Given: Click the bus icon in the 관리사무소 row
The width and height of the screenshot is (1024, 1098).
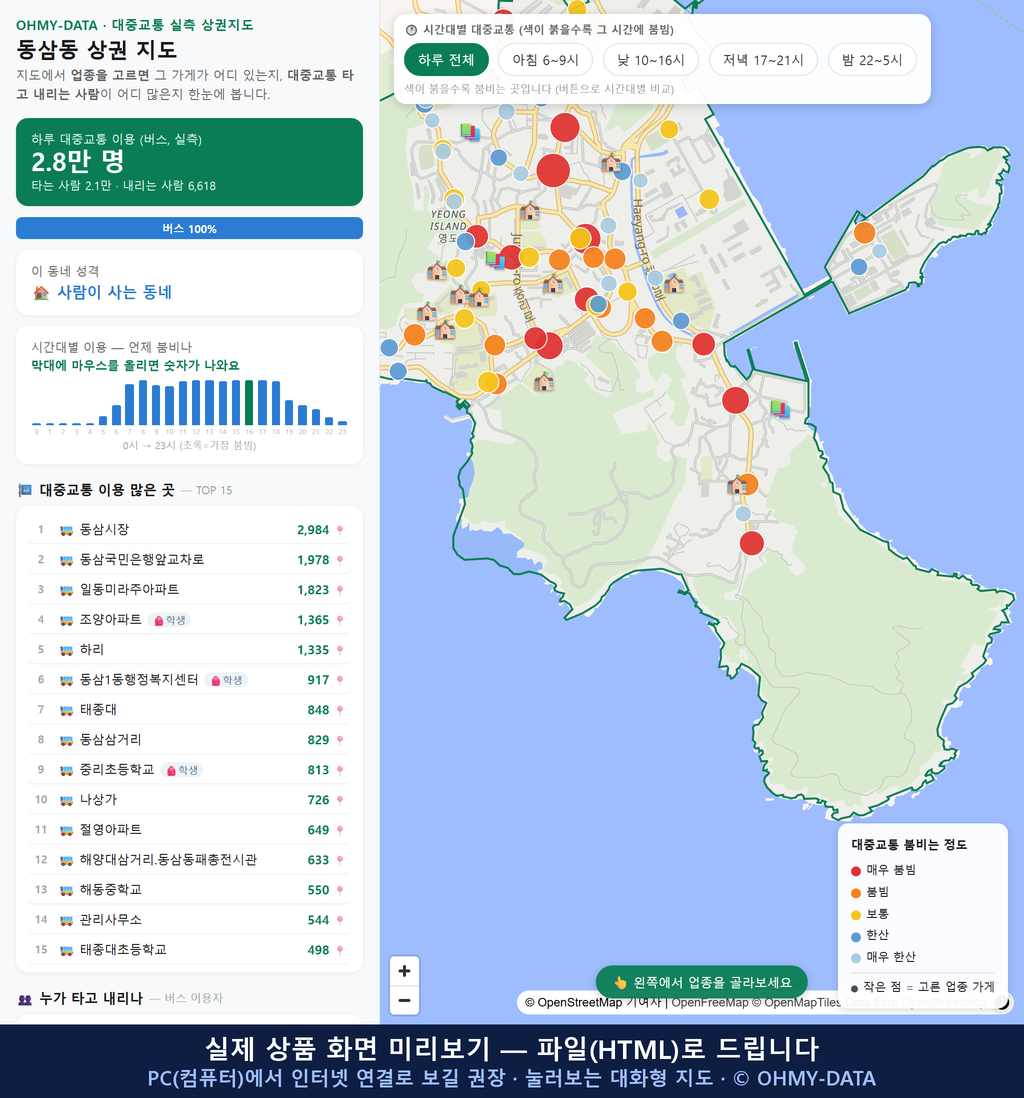Looking at the screenshot, I should coord(67,920).
